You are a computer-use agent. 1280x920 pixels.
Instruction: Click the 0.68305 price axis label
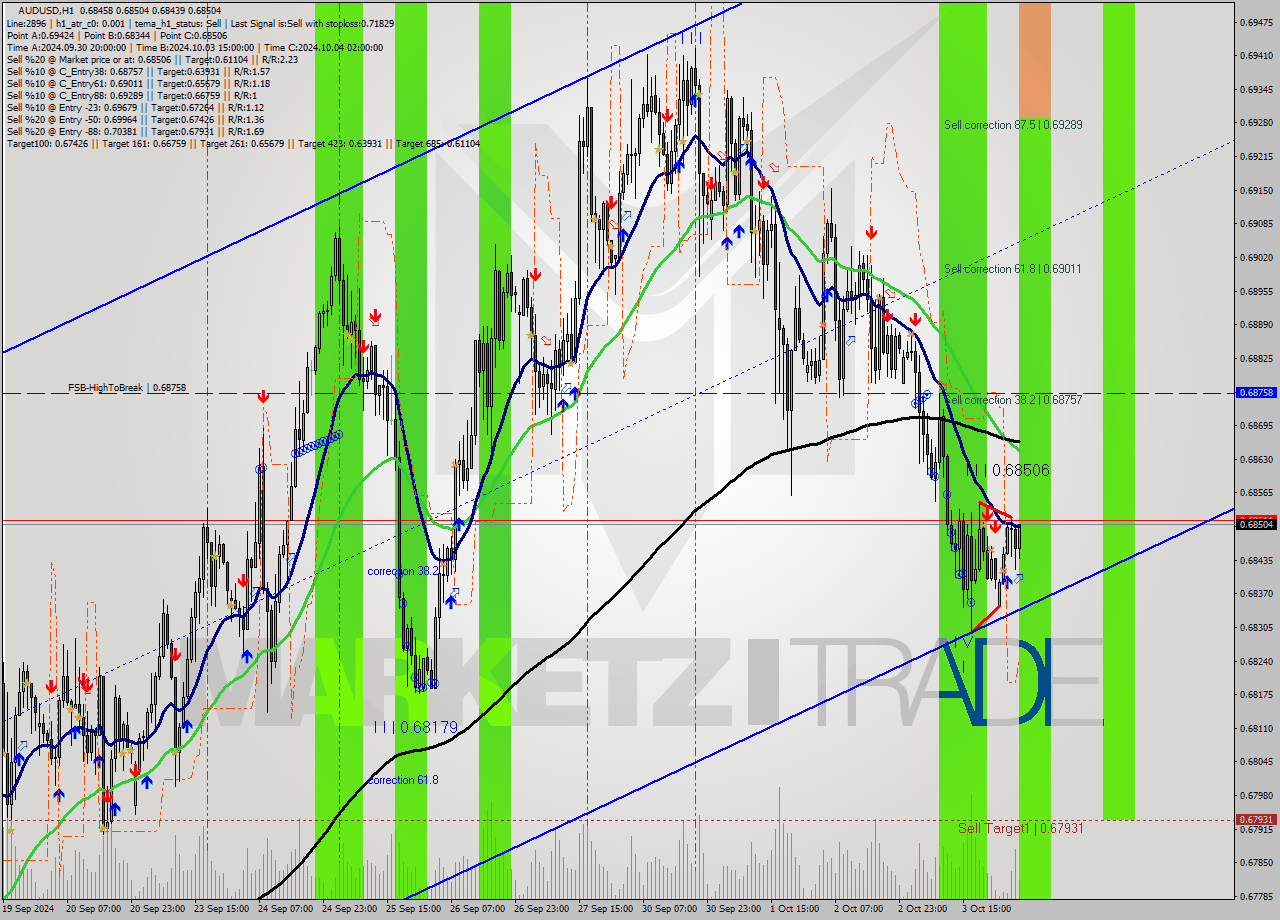tap(1256, 627)
